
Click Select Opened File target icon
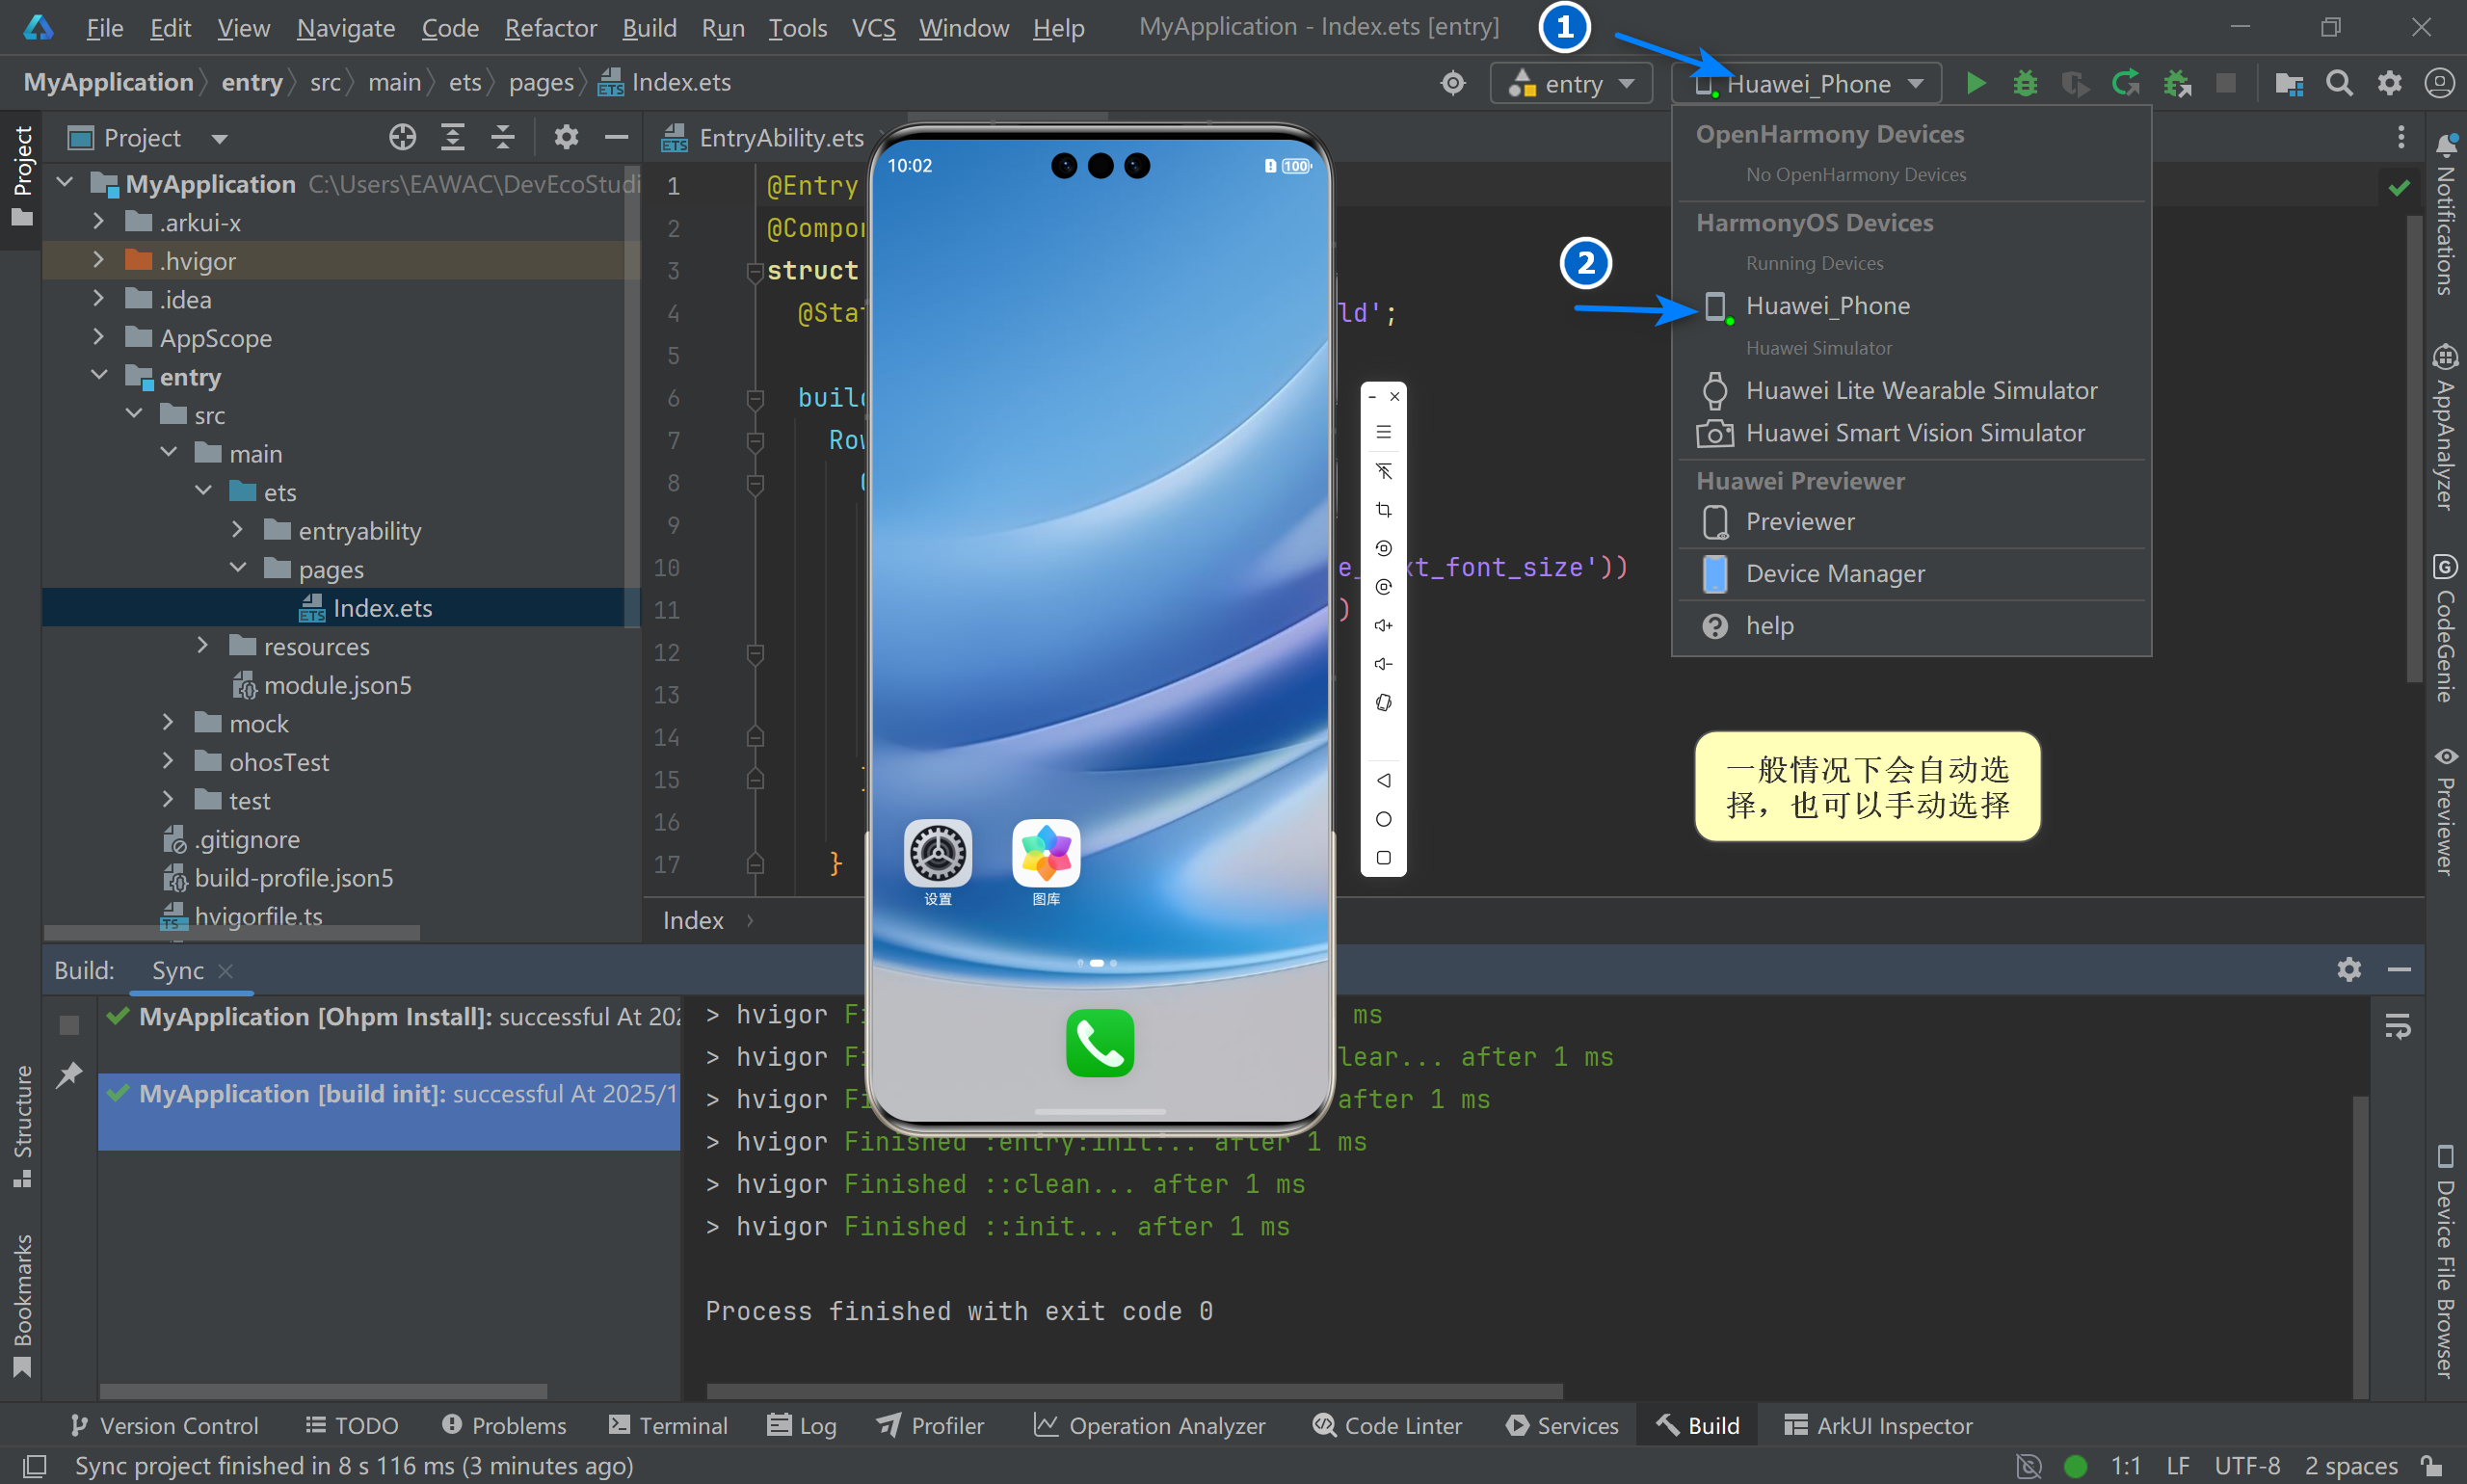pos(402,137)
